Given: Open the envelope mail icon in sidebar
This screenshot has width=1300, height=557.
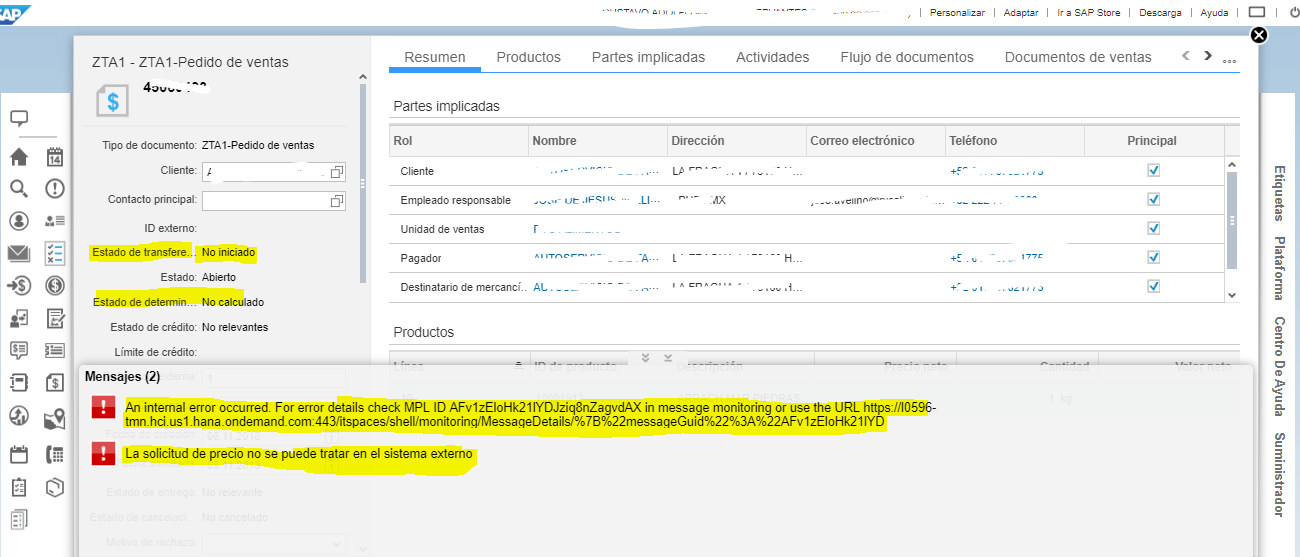Looking at the screenshot, I should 19,253.
